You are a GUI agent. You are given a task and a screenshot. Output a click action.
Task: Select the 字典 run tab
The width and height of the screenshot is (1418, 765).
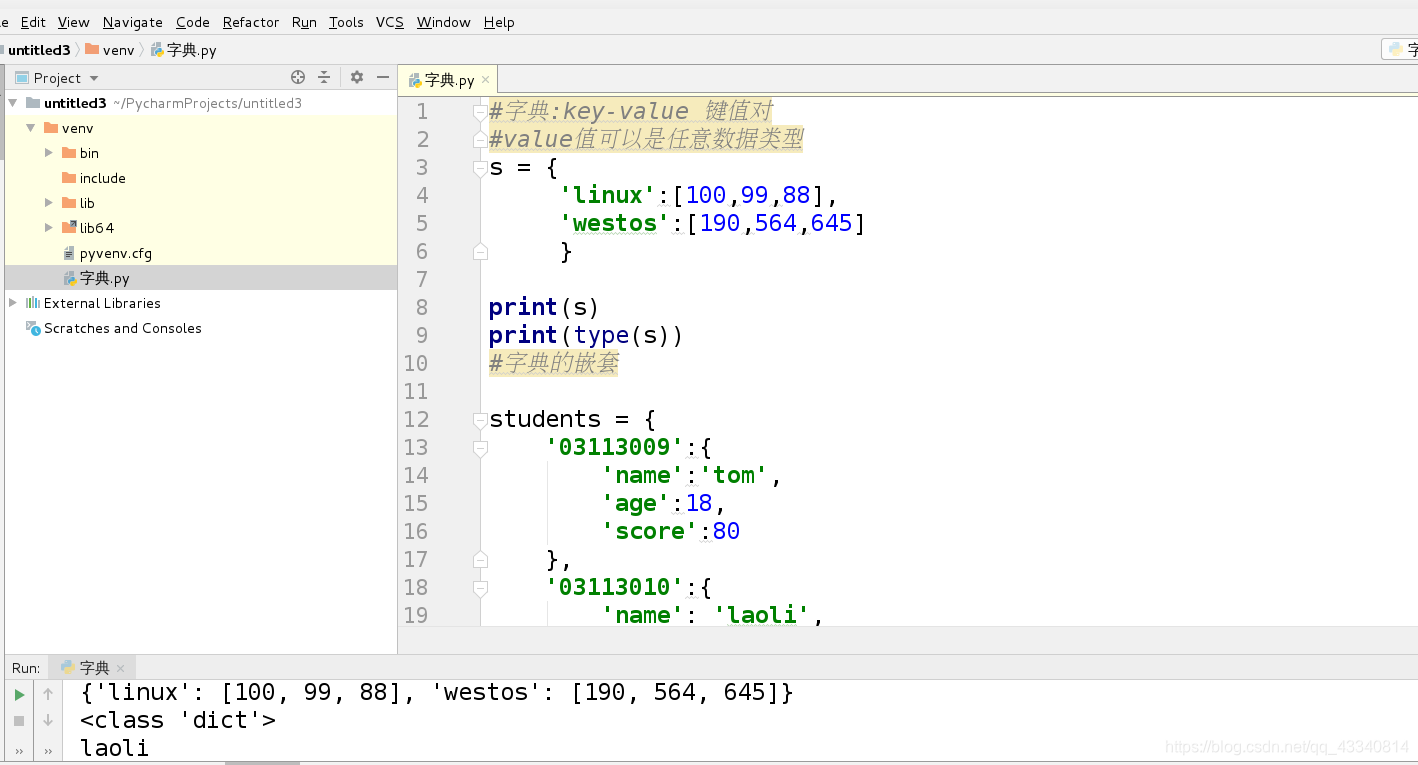[x=94, y=668]
